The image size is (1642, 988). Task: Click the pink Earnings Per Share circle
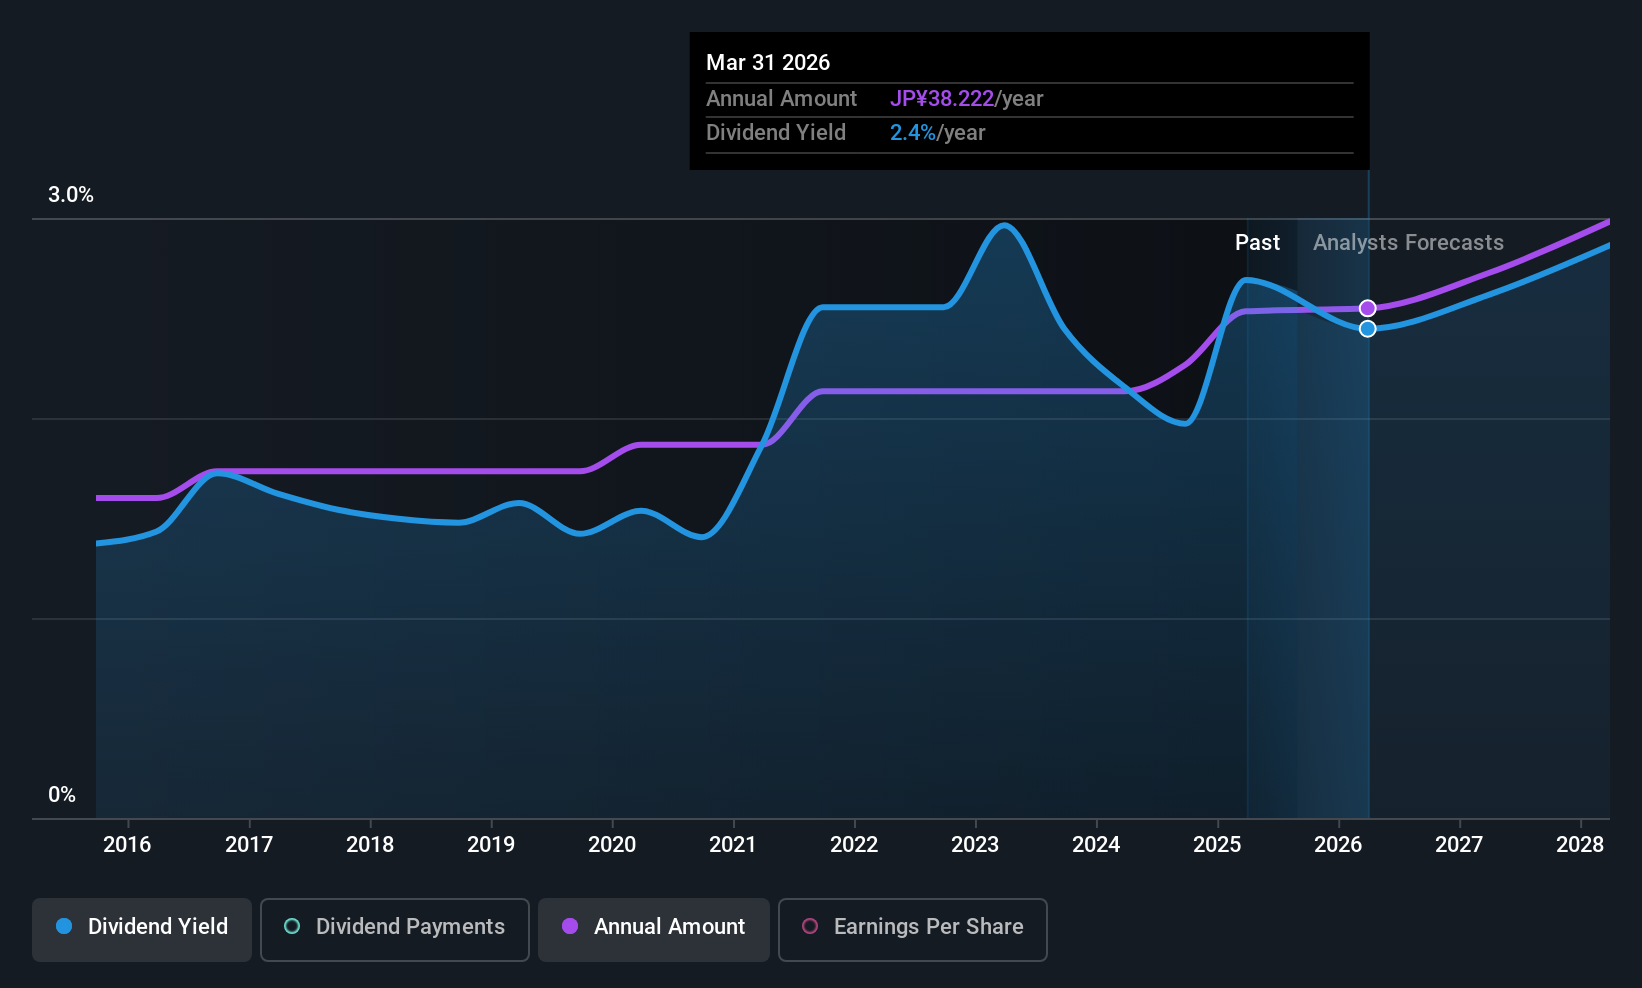[810, 926]
